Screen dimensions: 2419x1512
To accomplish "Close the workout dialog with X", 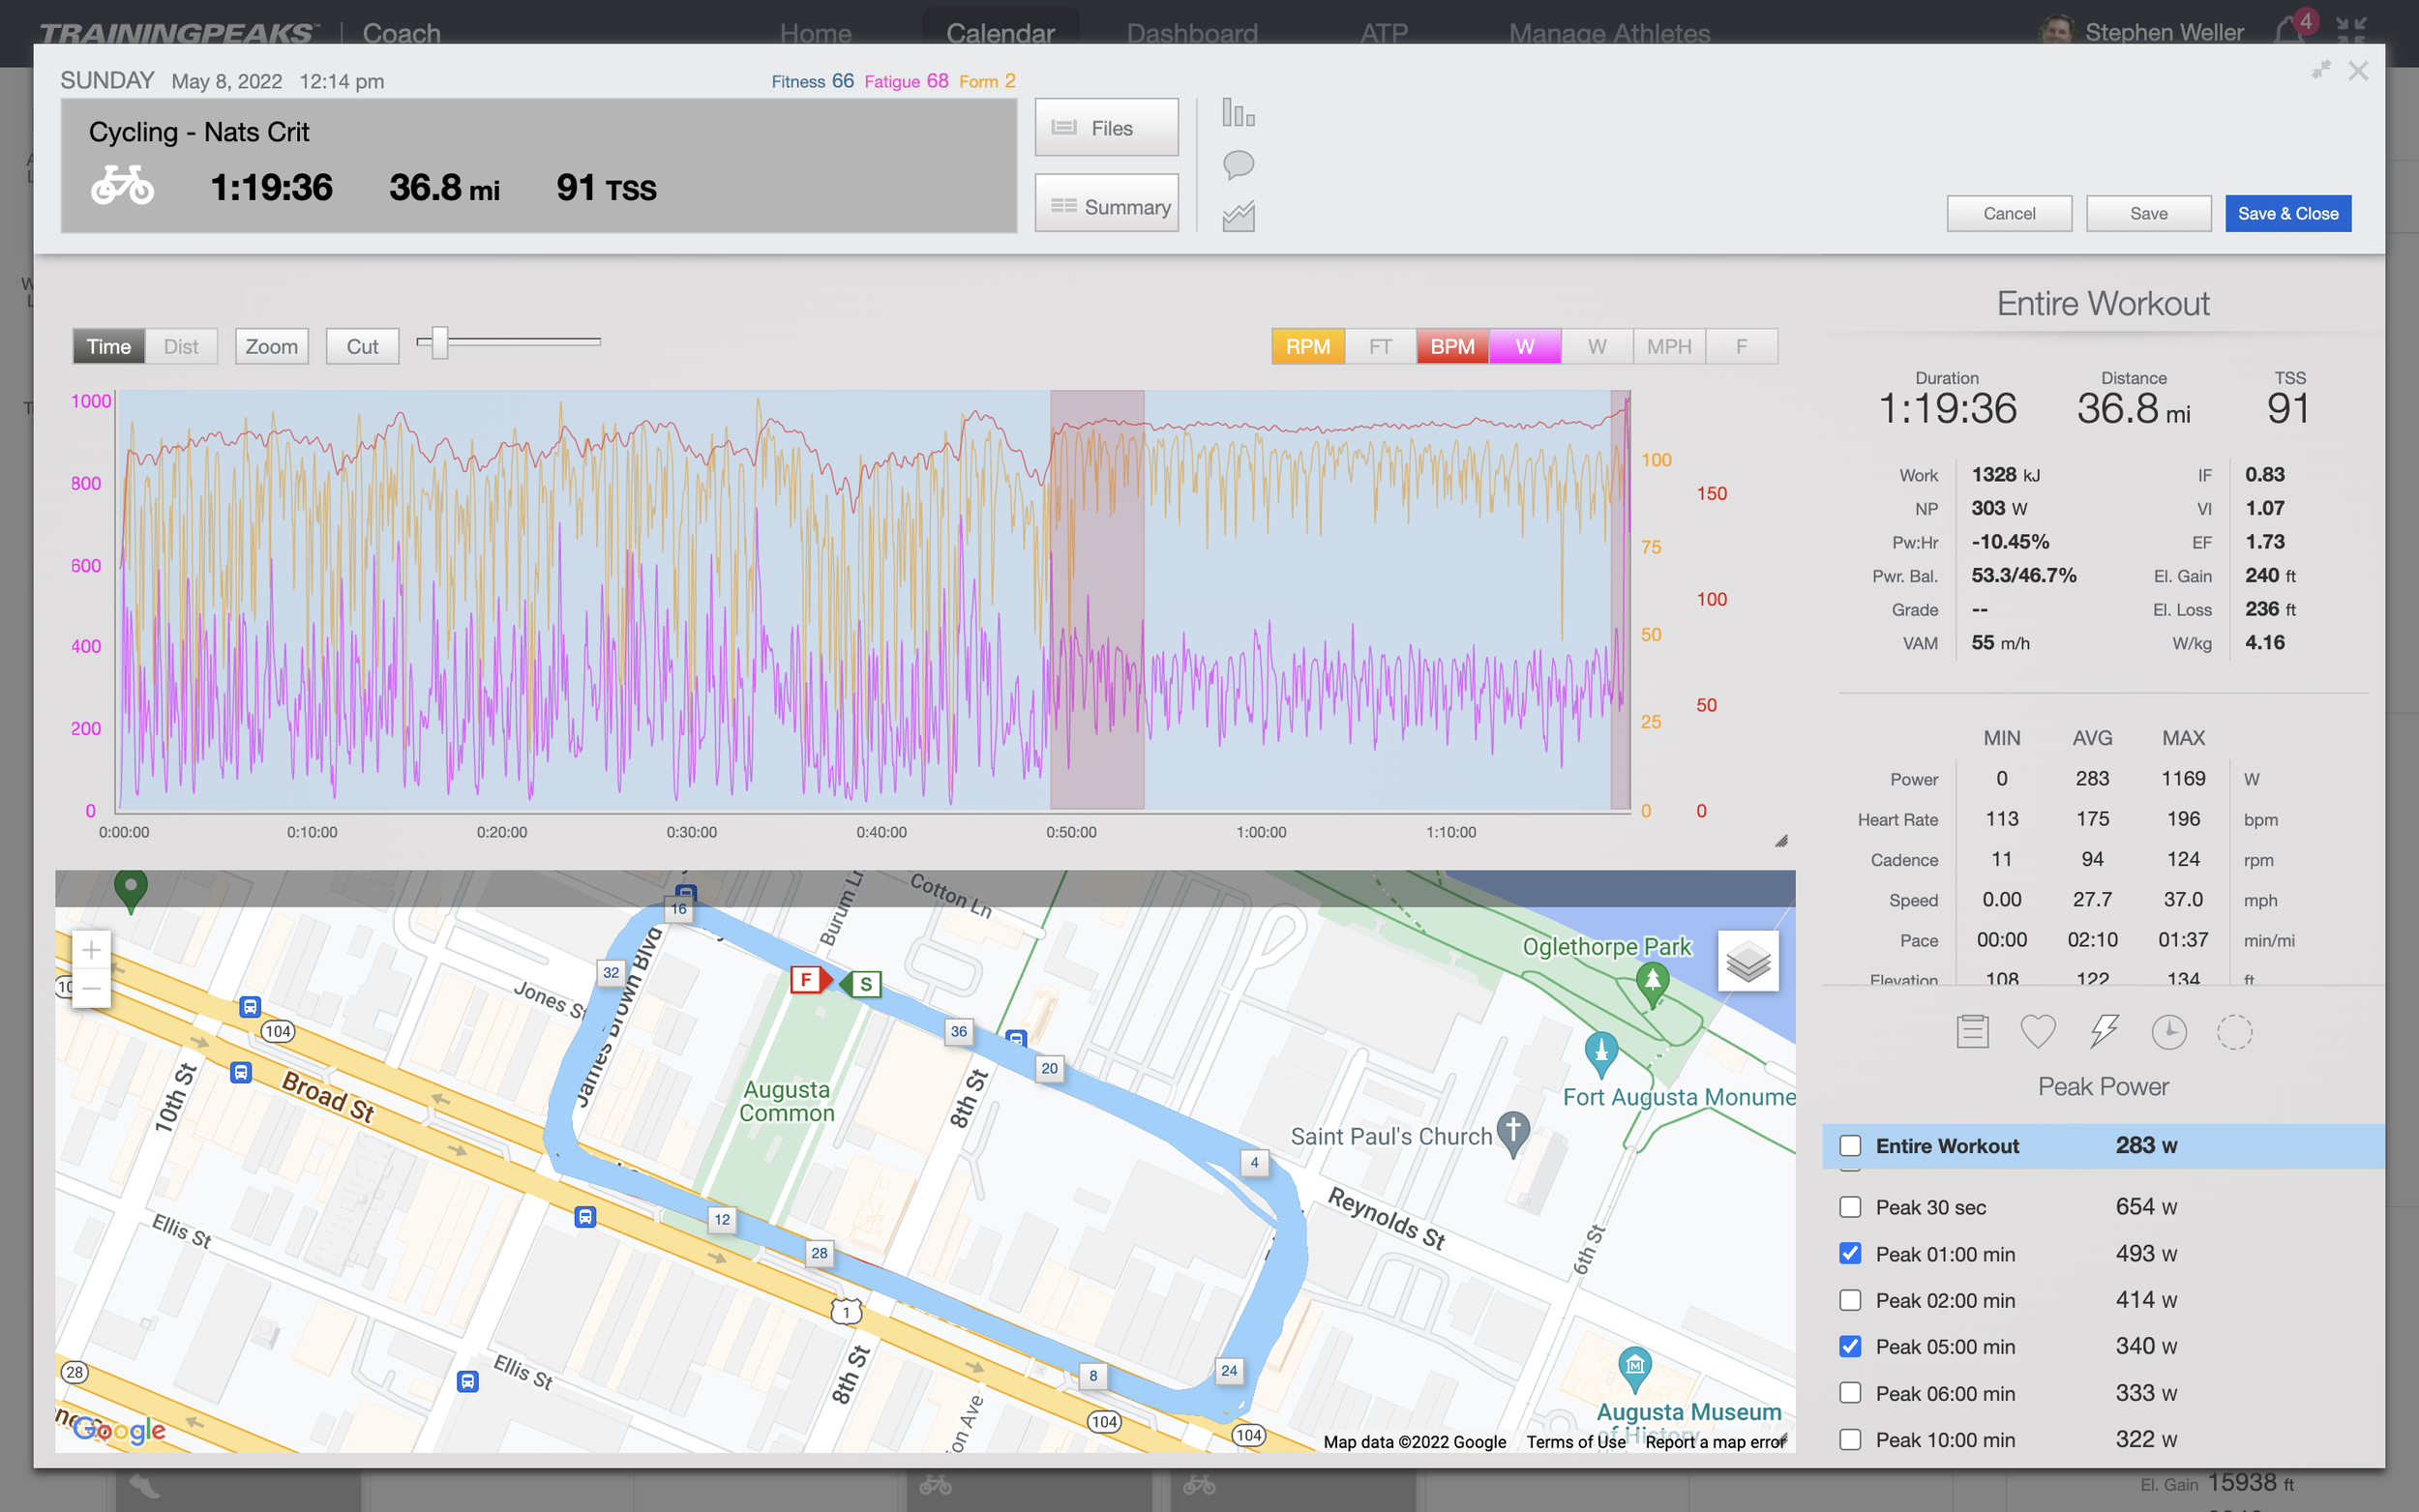I will coord(2358,70).
